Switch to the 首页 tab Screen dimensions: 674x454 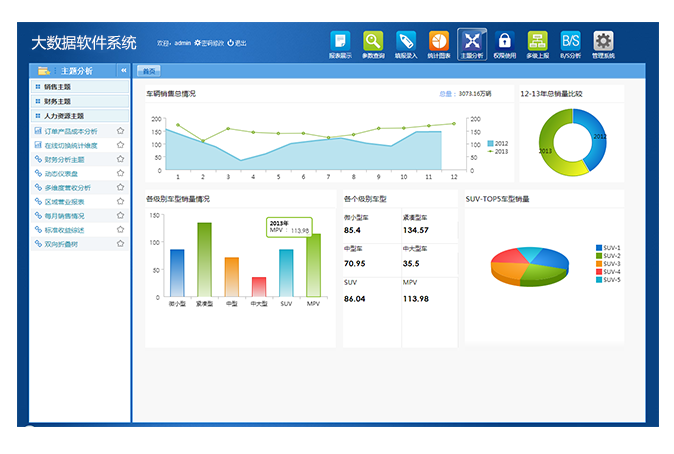(x=148, y=71)
